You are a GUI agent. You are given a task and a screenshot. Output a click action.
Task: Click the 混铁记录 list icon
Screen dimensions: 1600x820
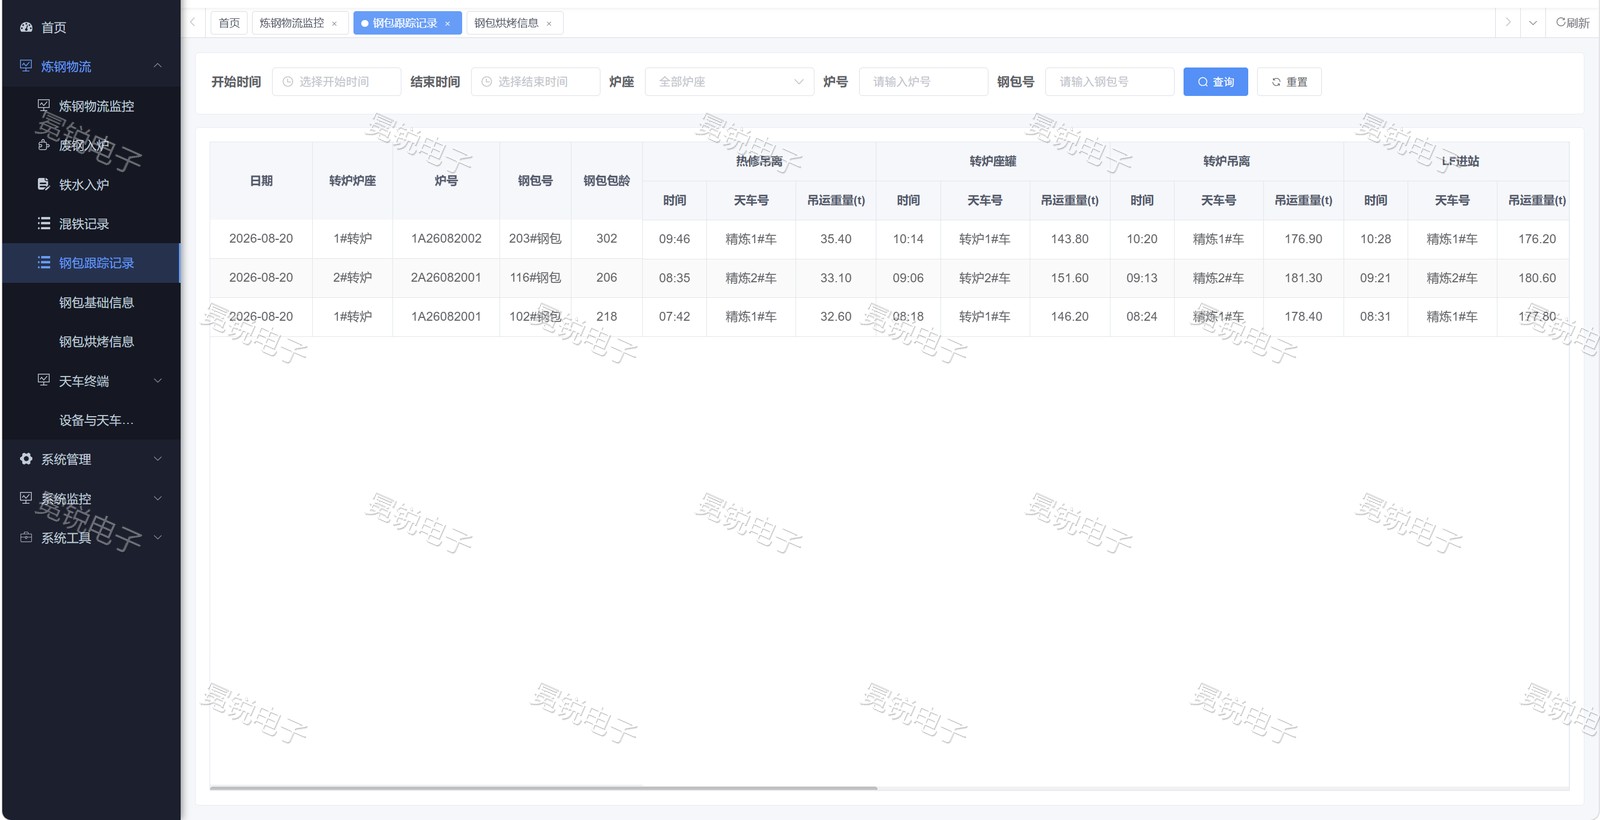(44, 223)
